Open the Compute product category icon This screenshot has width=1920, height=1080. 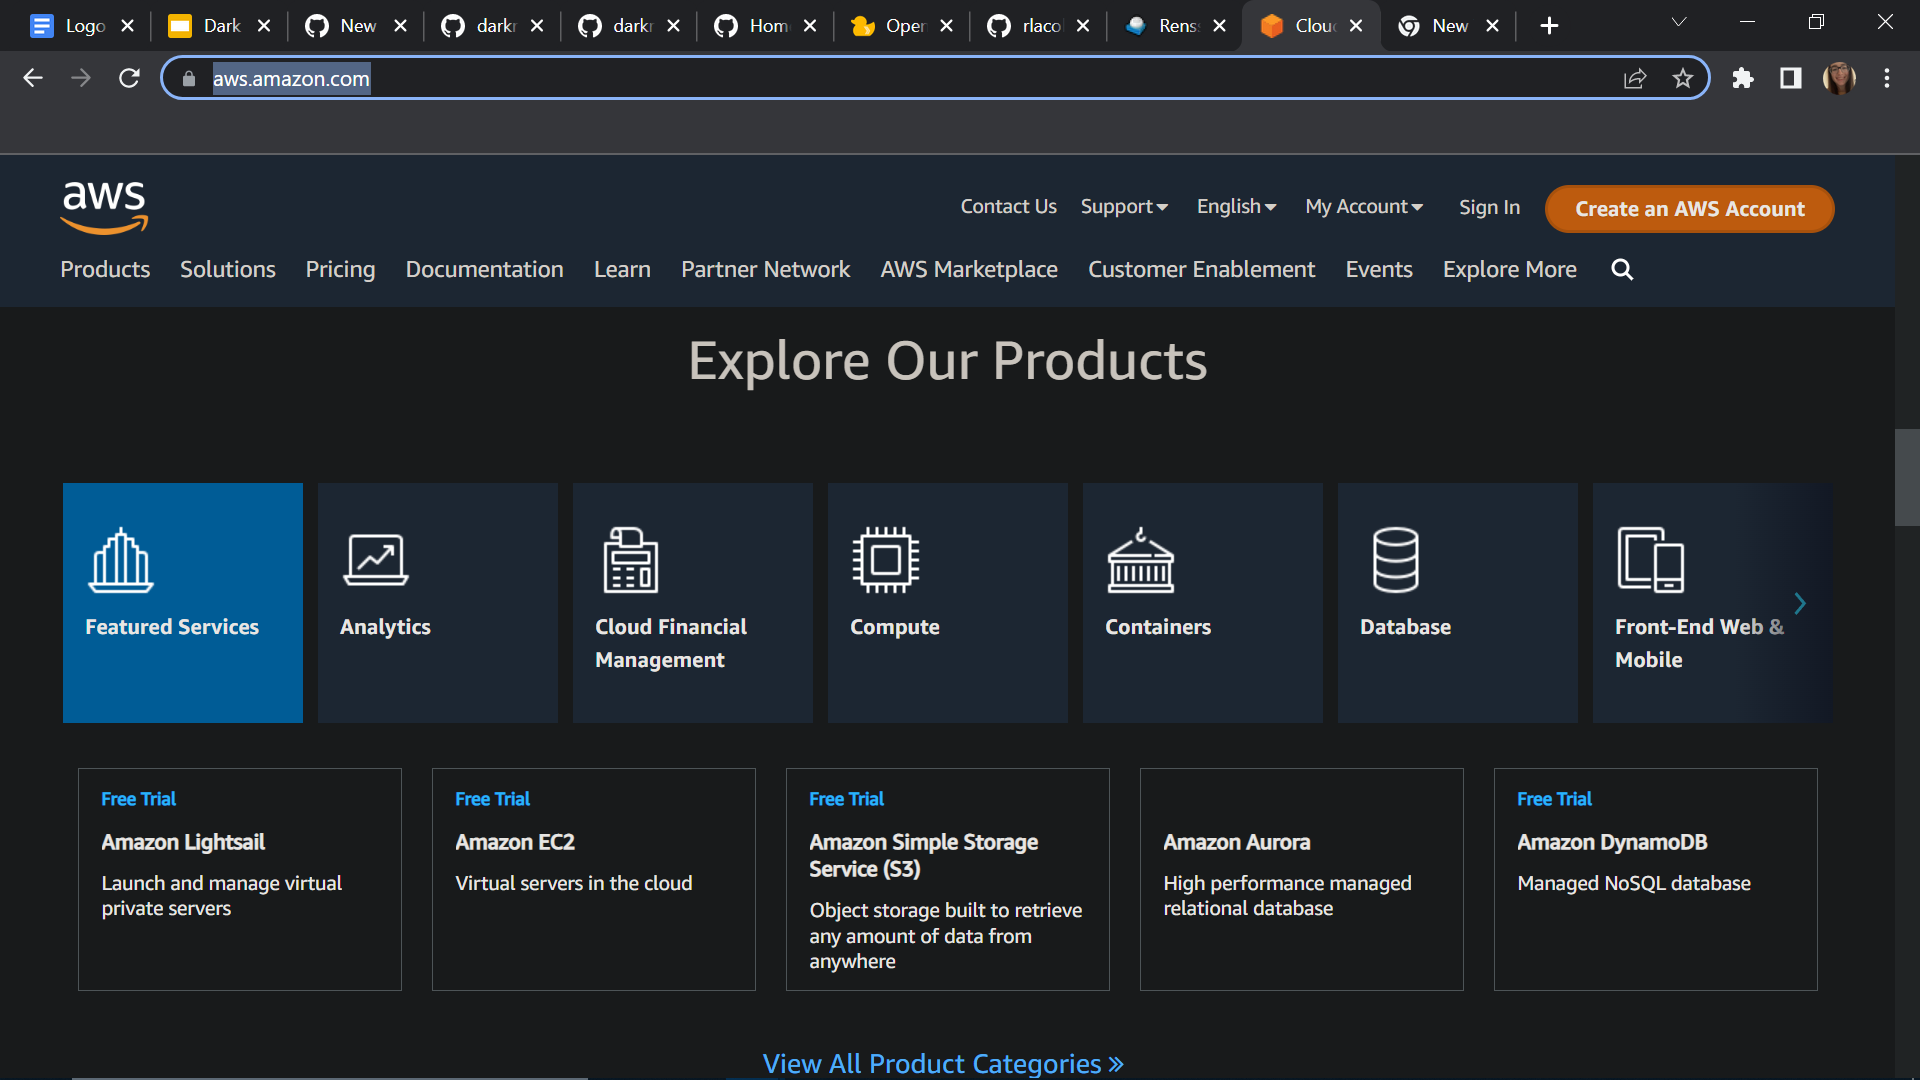click(886, 560)
